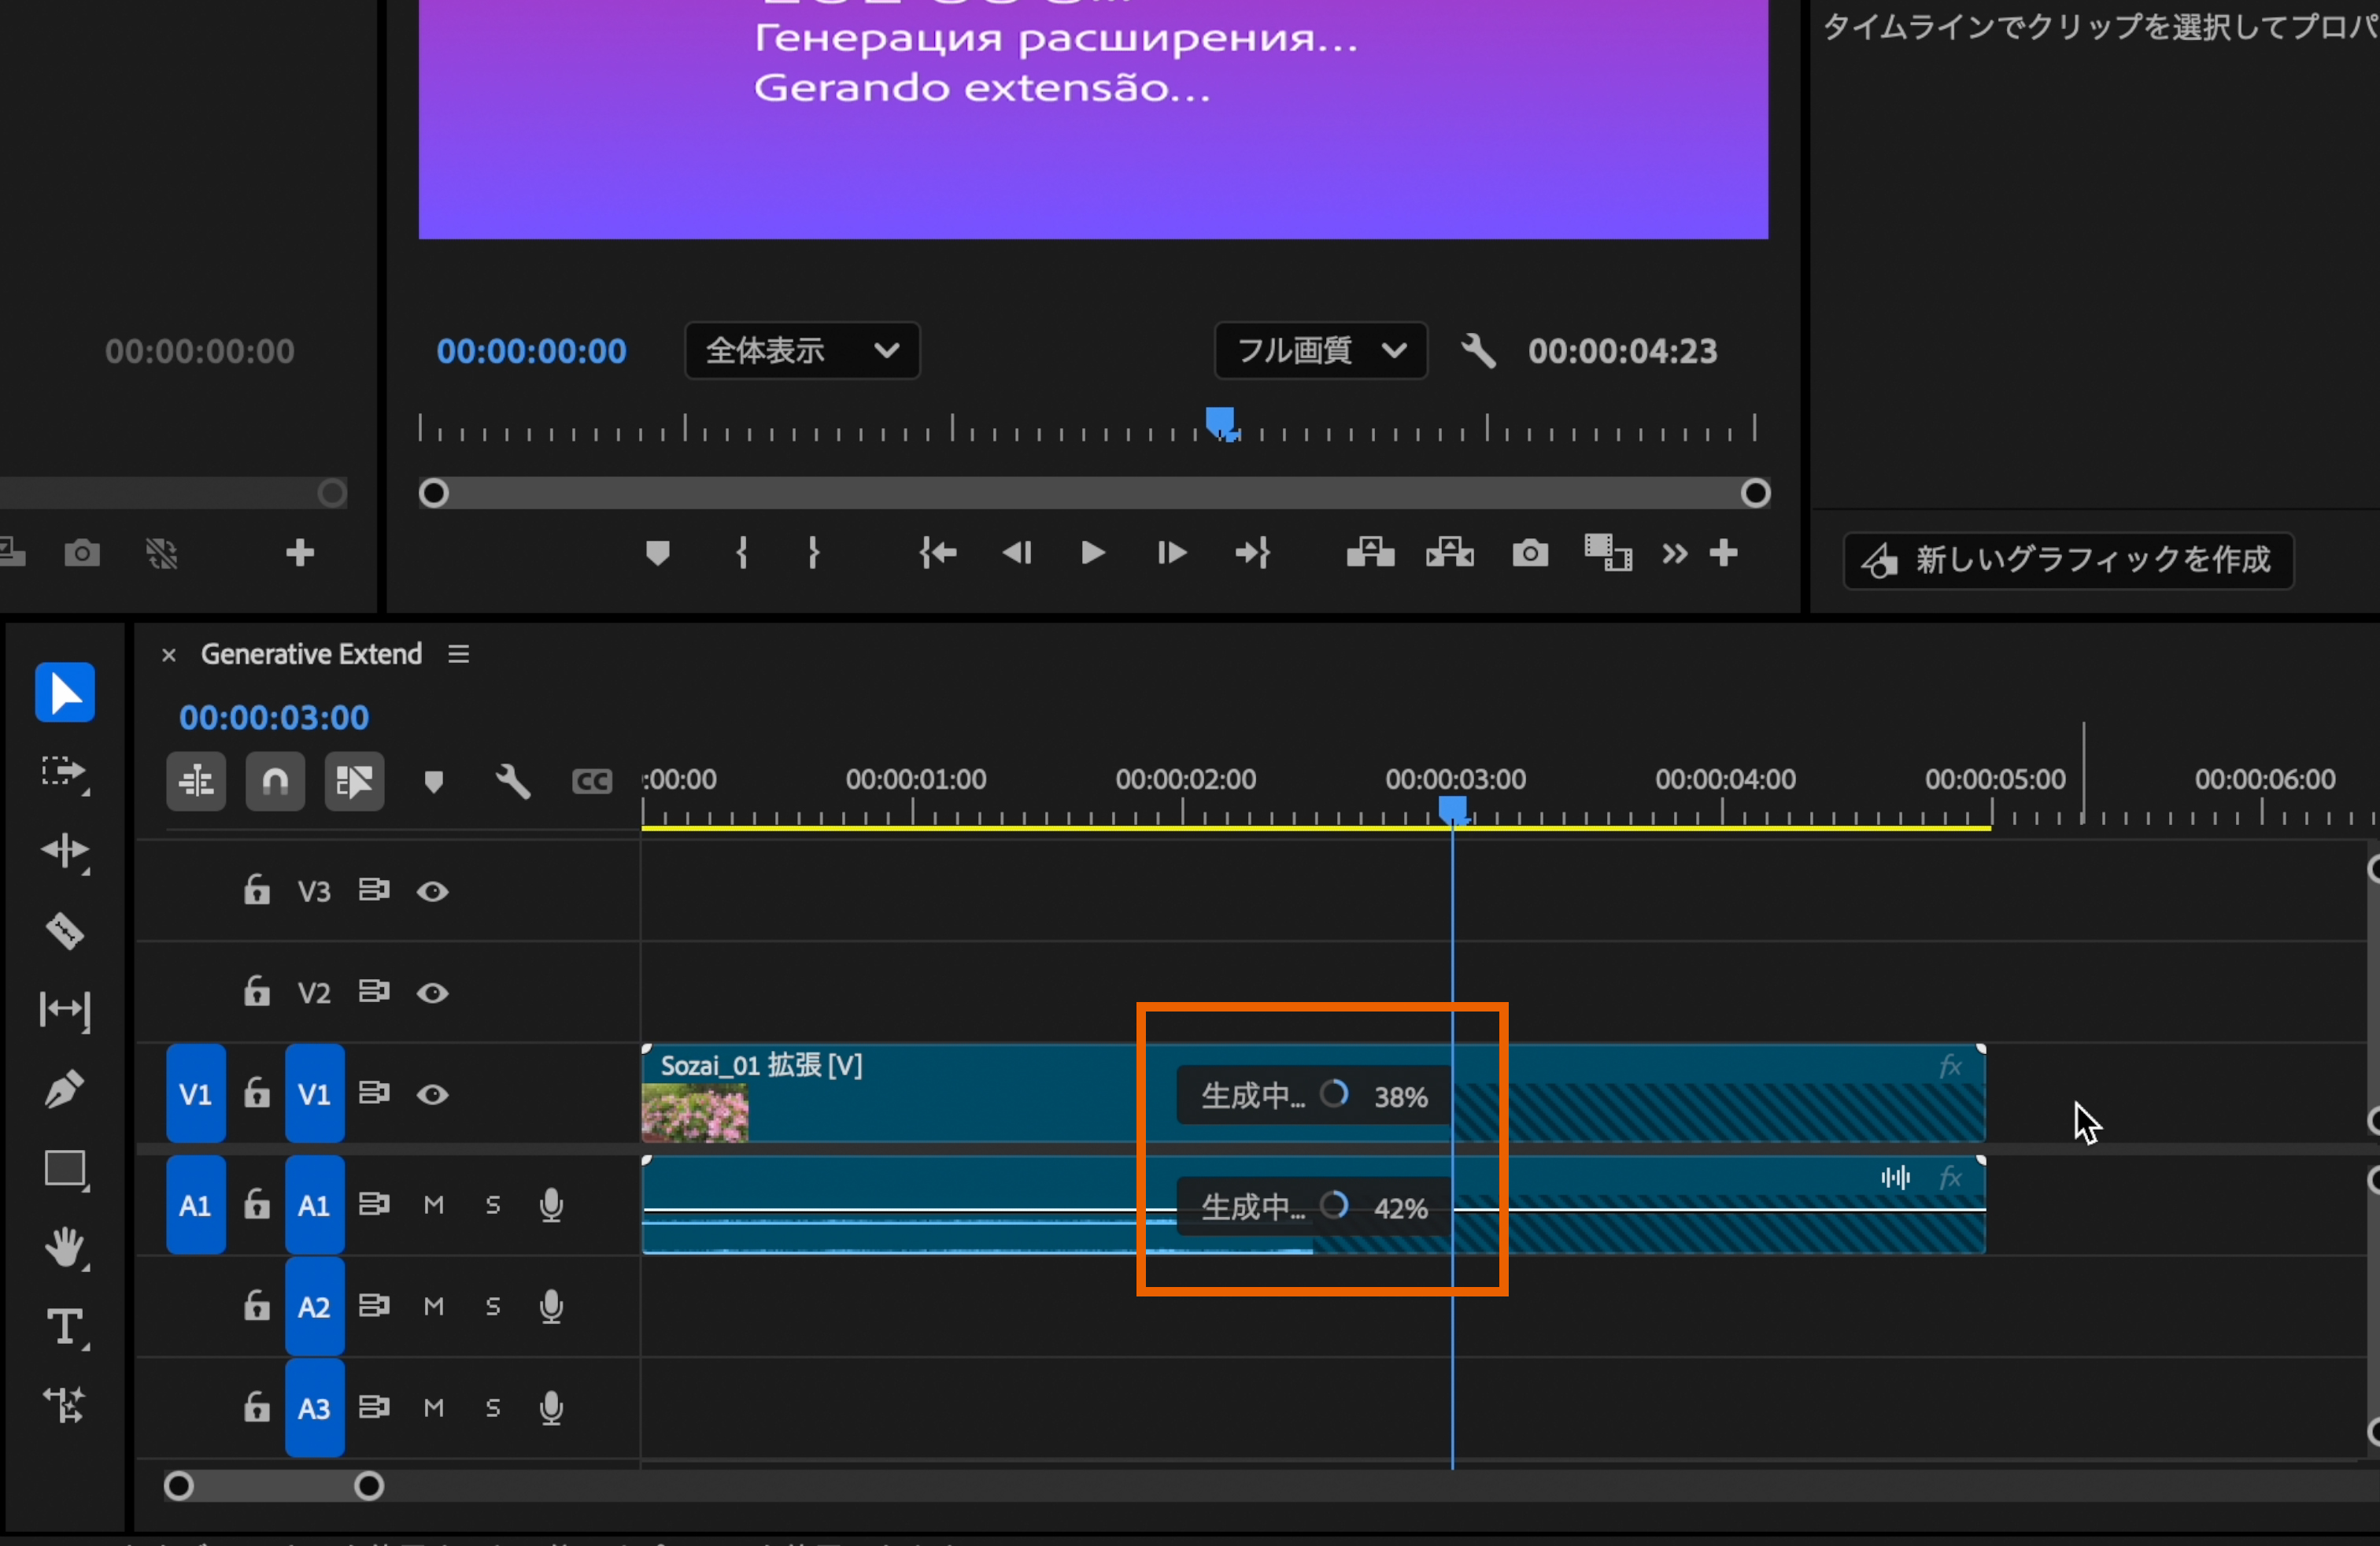The height and width of the screenshot is (1546, 2380).
Task: Open フル画質 playback resolution dropdown
Action: point(1320,351)
